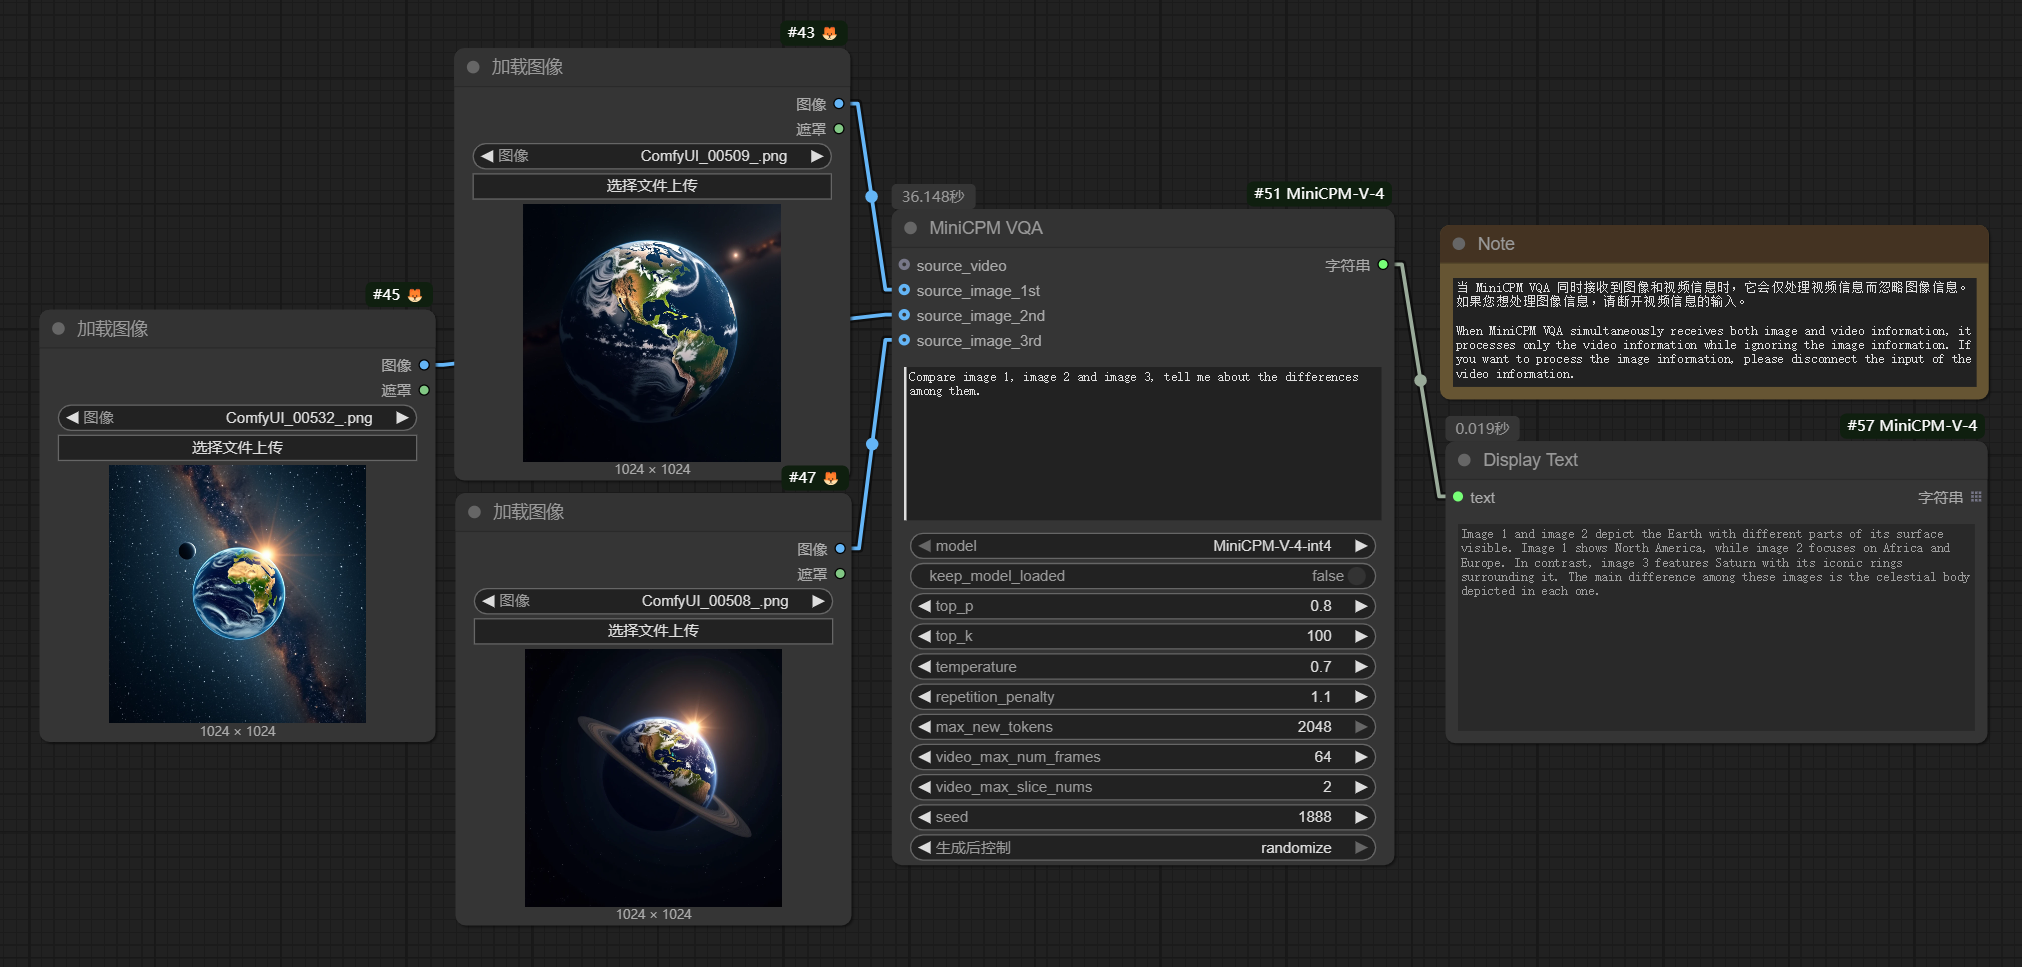The image size is (2022, 967).
Task: Collapse the Display Text node via its dot
Action: [x=1464, y=460]
